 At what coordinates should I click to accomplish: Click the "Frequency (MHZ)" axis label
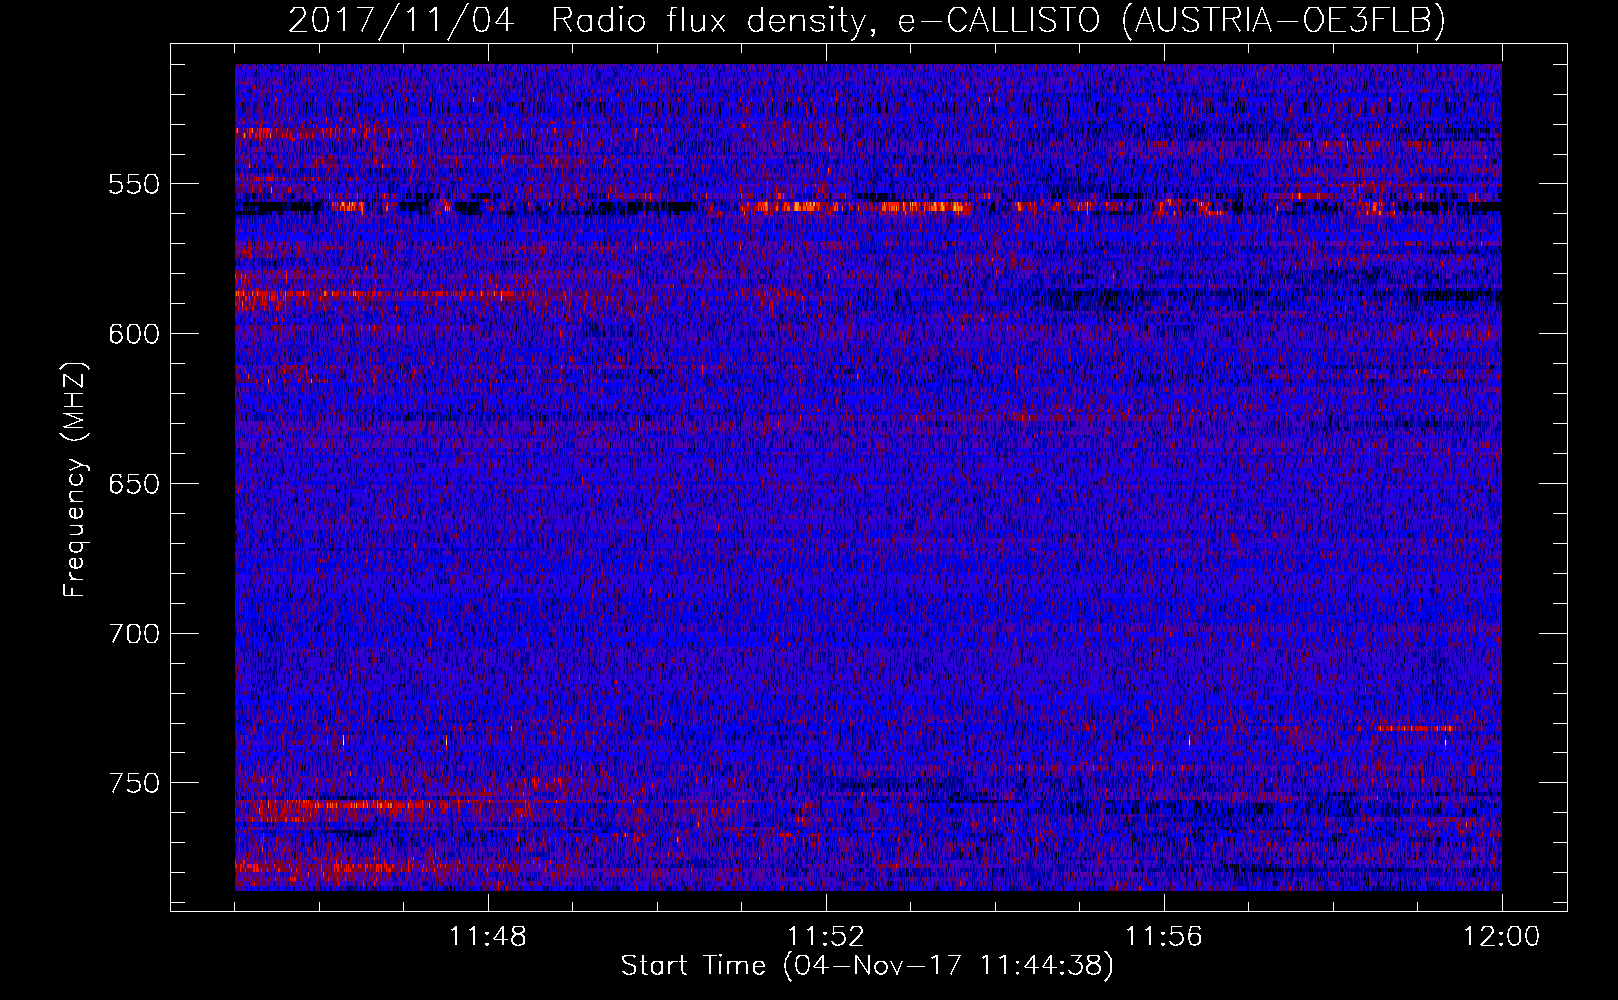tap(75, 480)
